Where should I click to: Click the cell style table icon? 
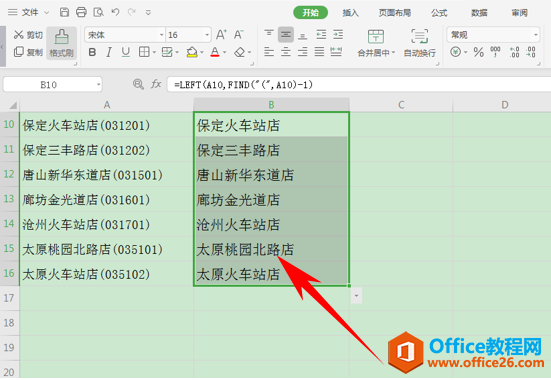167,52
